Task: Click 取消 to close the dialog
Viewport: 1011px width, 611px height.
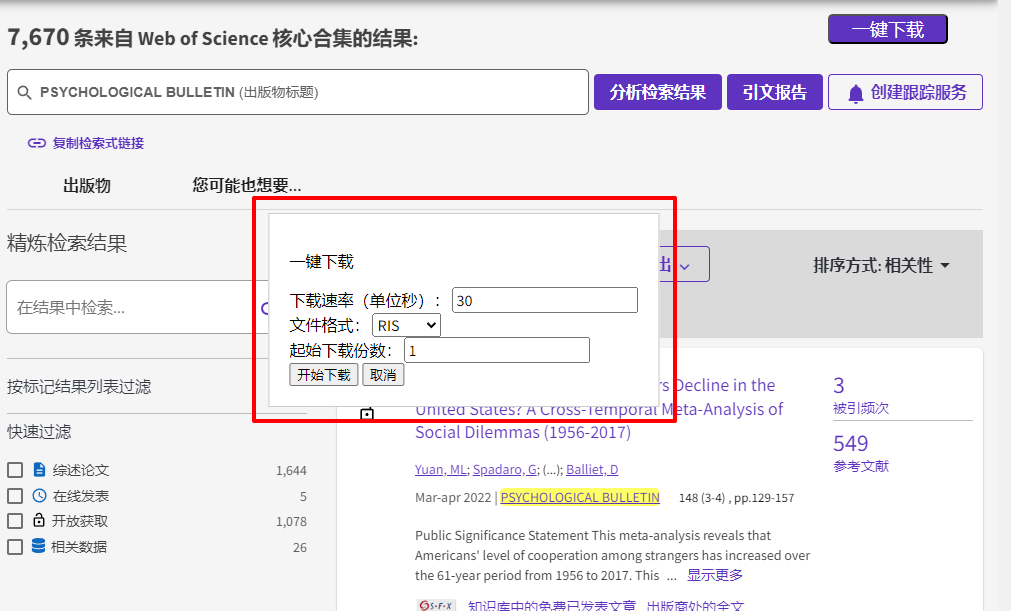Action: [x=383, y=374]
